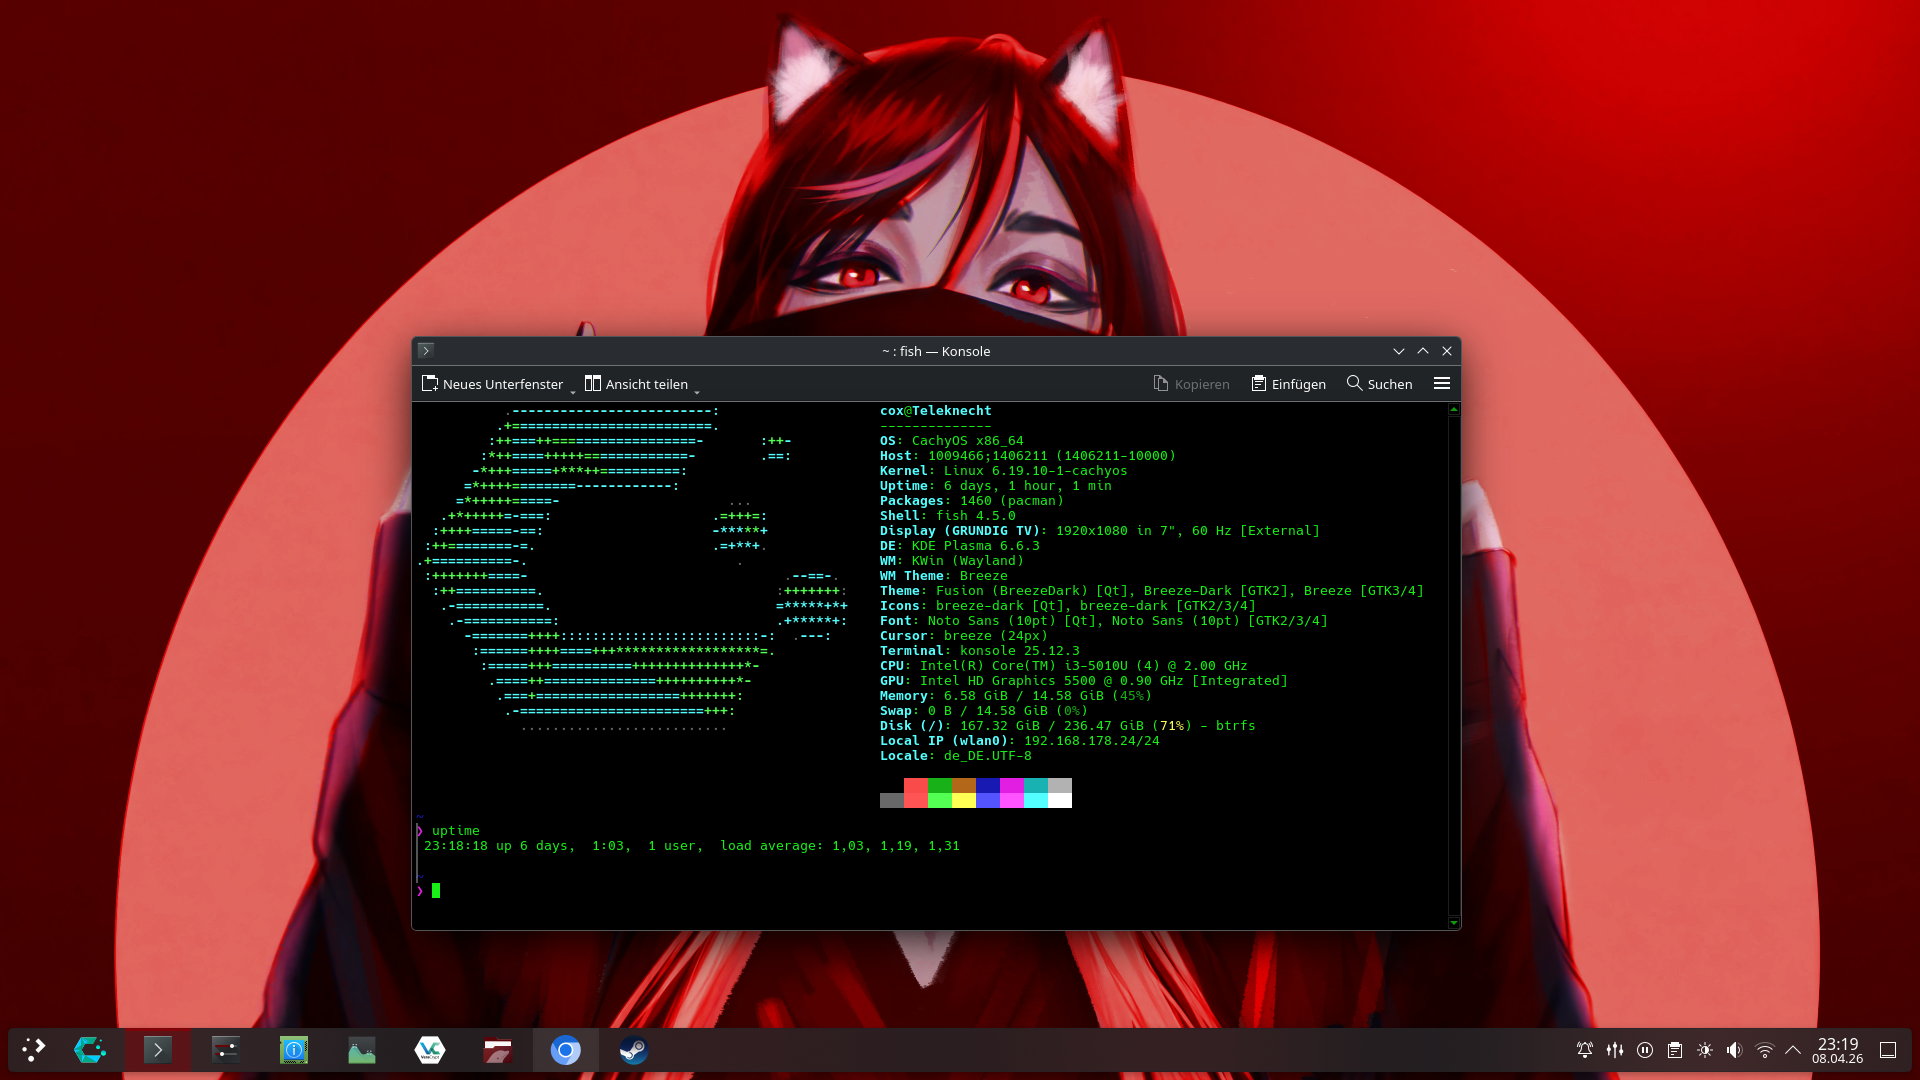
Task: Launch VeraCrypt from the taskbar
Action: (x=430, y=1050)
